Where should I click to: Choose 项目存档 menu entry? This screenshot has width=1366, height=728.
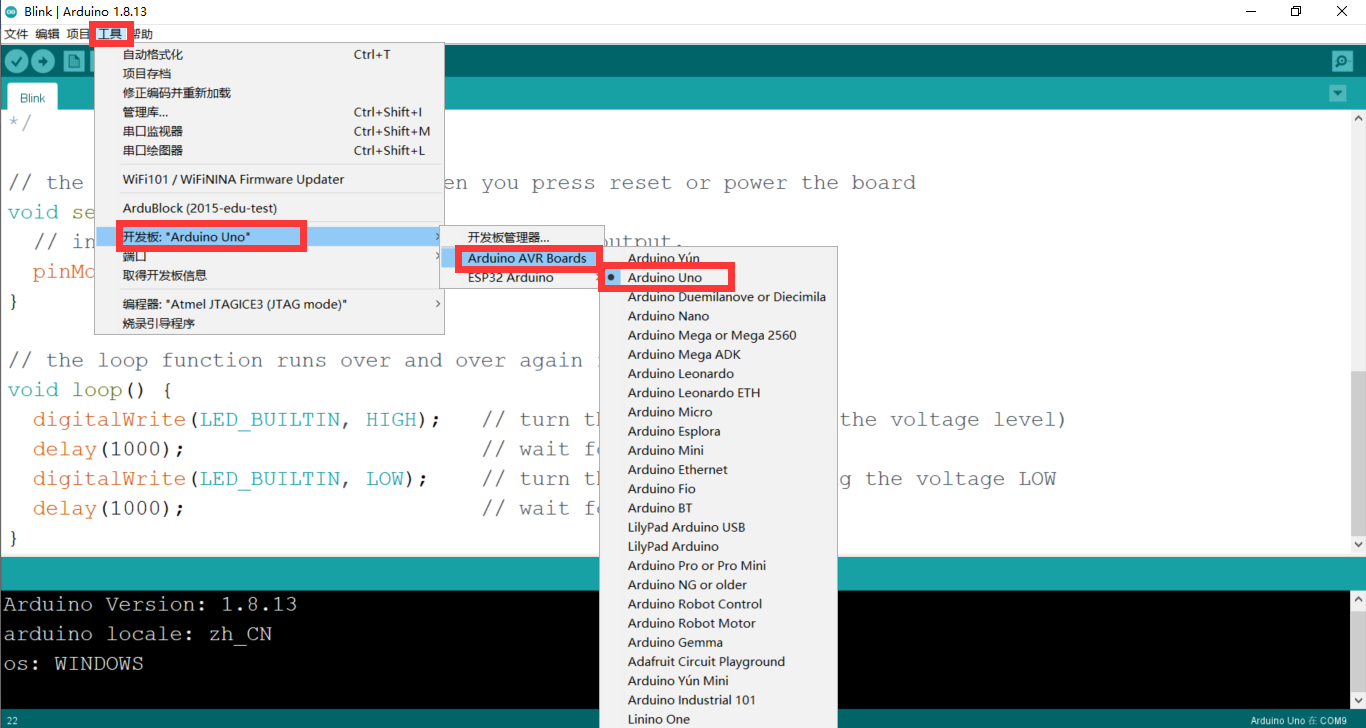[x=269, y=74]
